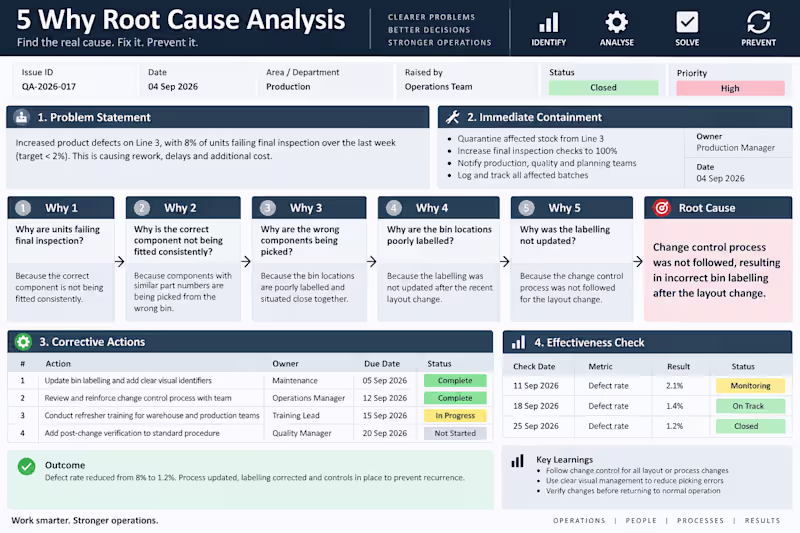Viewport: 800px width, 533px height.
Task: Click the Production department value
Action: 288,87
